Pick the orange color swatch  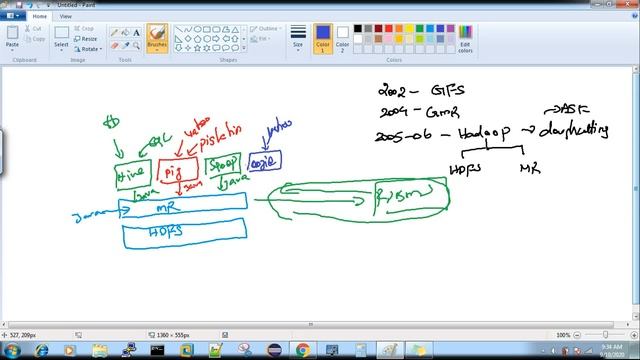[399, 28]
